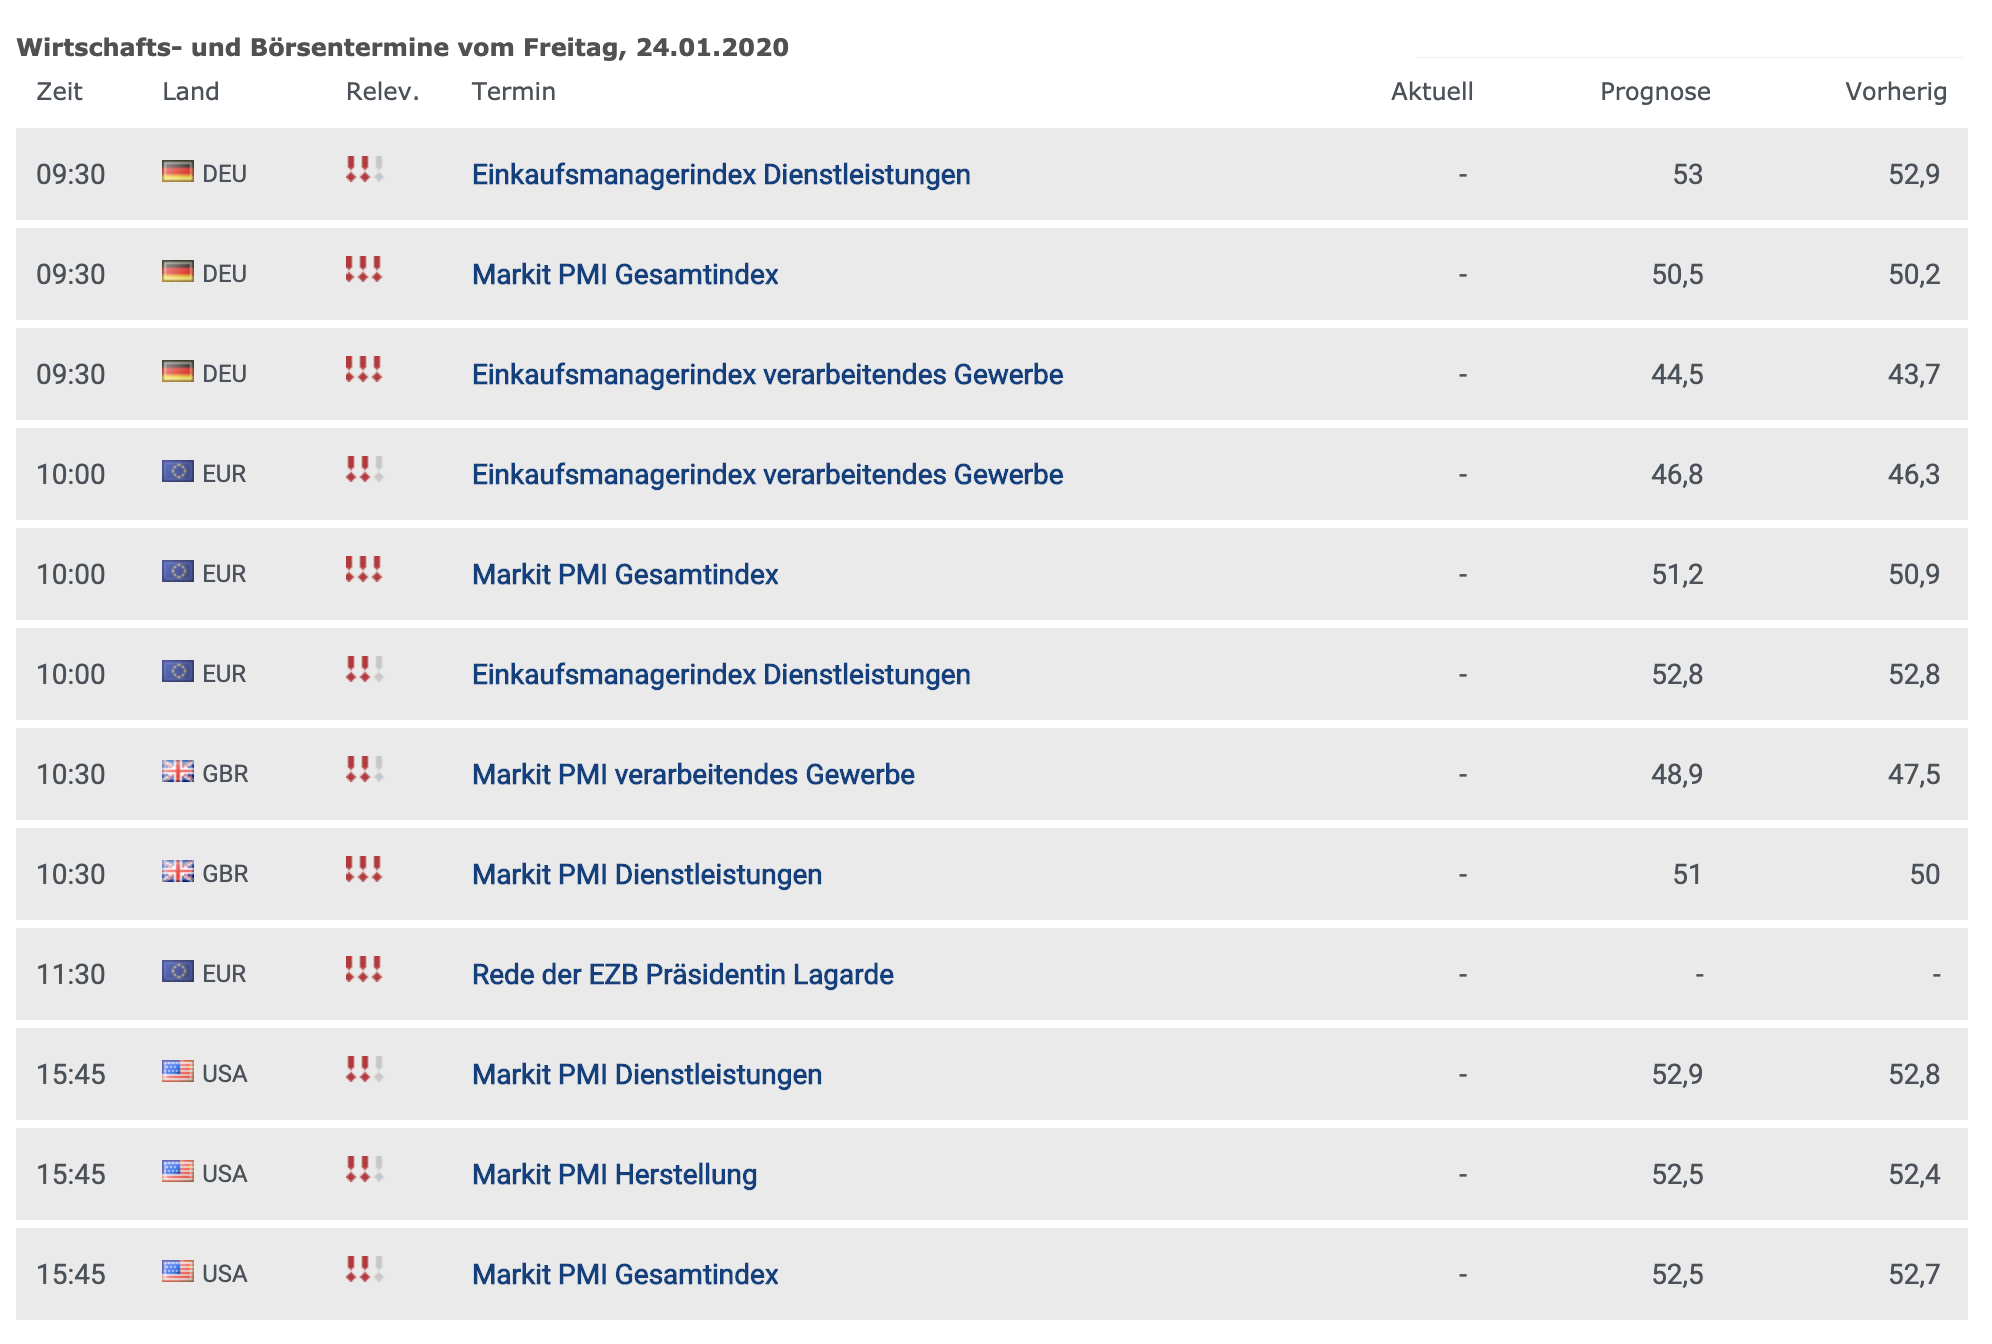
Task: Click relevance marks in USA Markit PMI Dienstleistungen row
Action: click(365, 1069)
